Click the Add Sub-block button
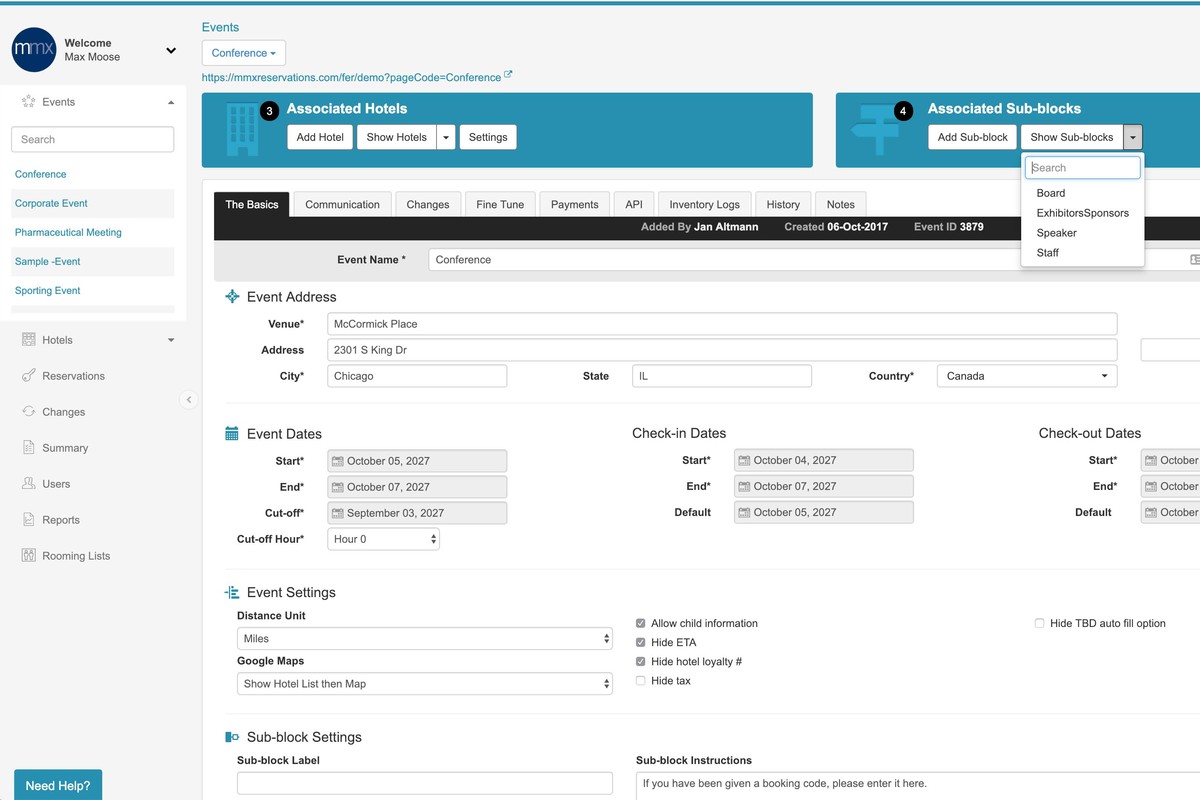The image size is (1200, 800). (971, 137)
